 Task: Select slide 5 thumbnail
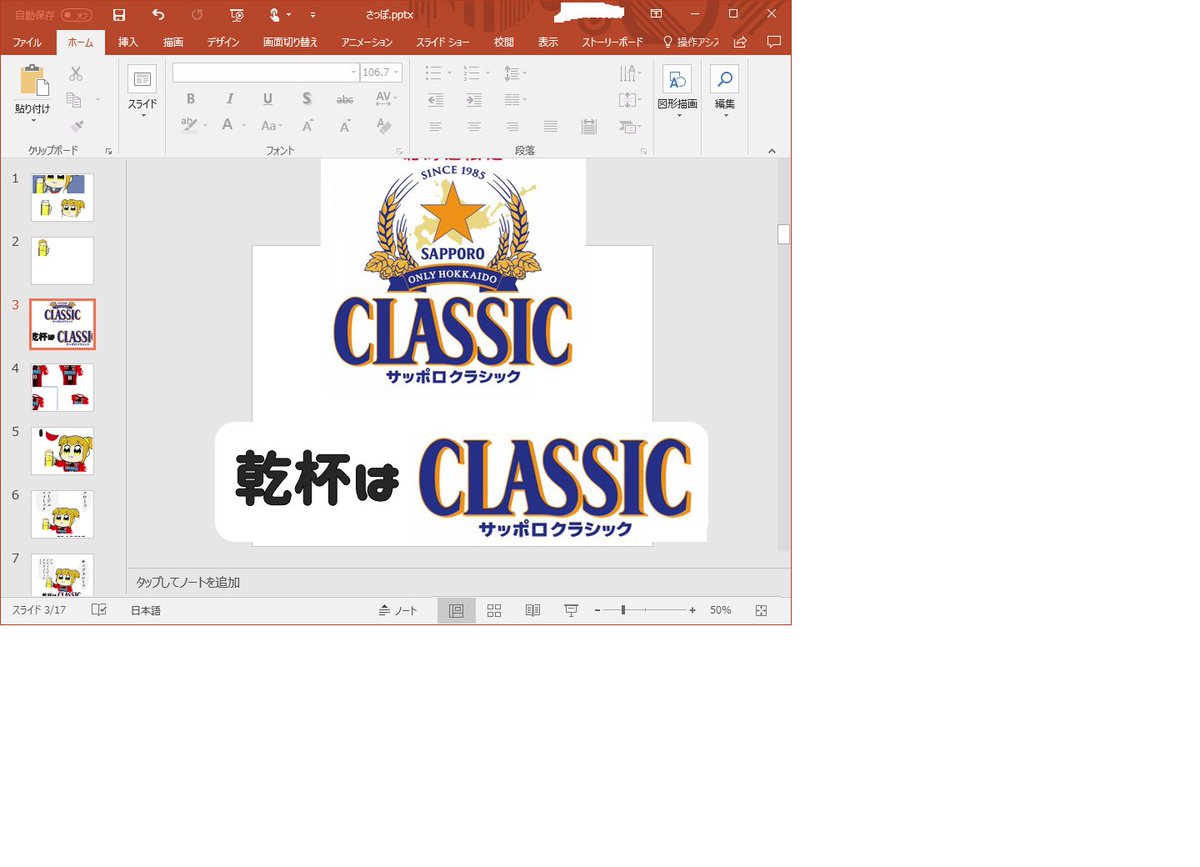point(62,451)
